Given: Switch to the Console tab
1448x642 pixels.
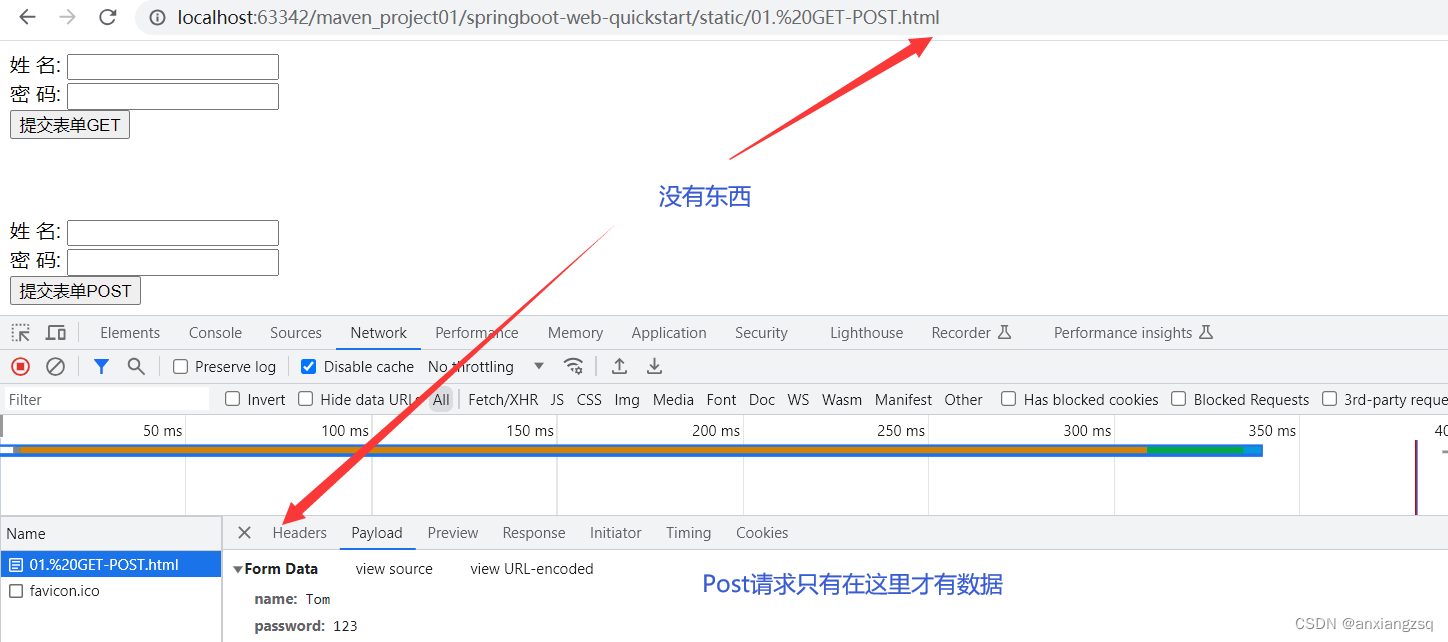Looking at the screenshot, I should click(214, 331).
